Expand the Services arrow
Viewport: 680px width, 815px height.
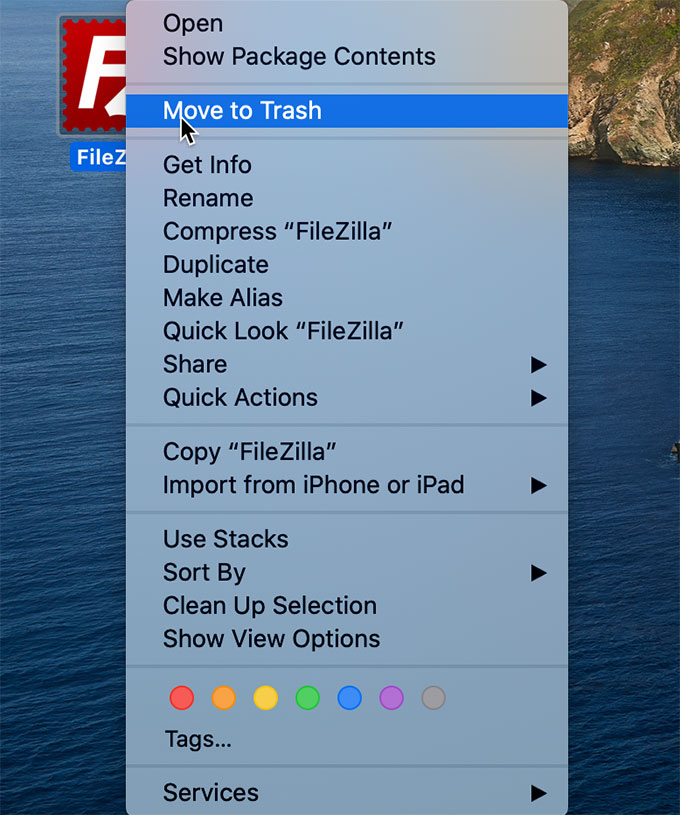tap(539, 793)
